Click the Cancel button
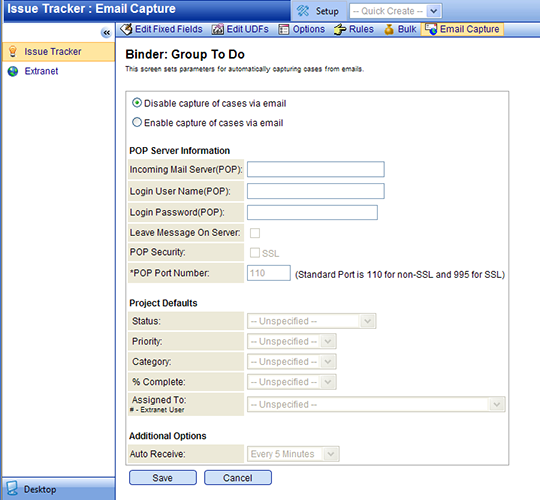Screen dimensions: 540x500 tap(238, 478)
